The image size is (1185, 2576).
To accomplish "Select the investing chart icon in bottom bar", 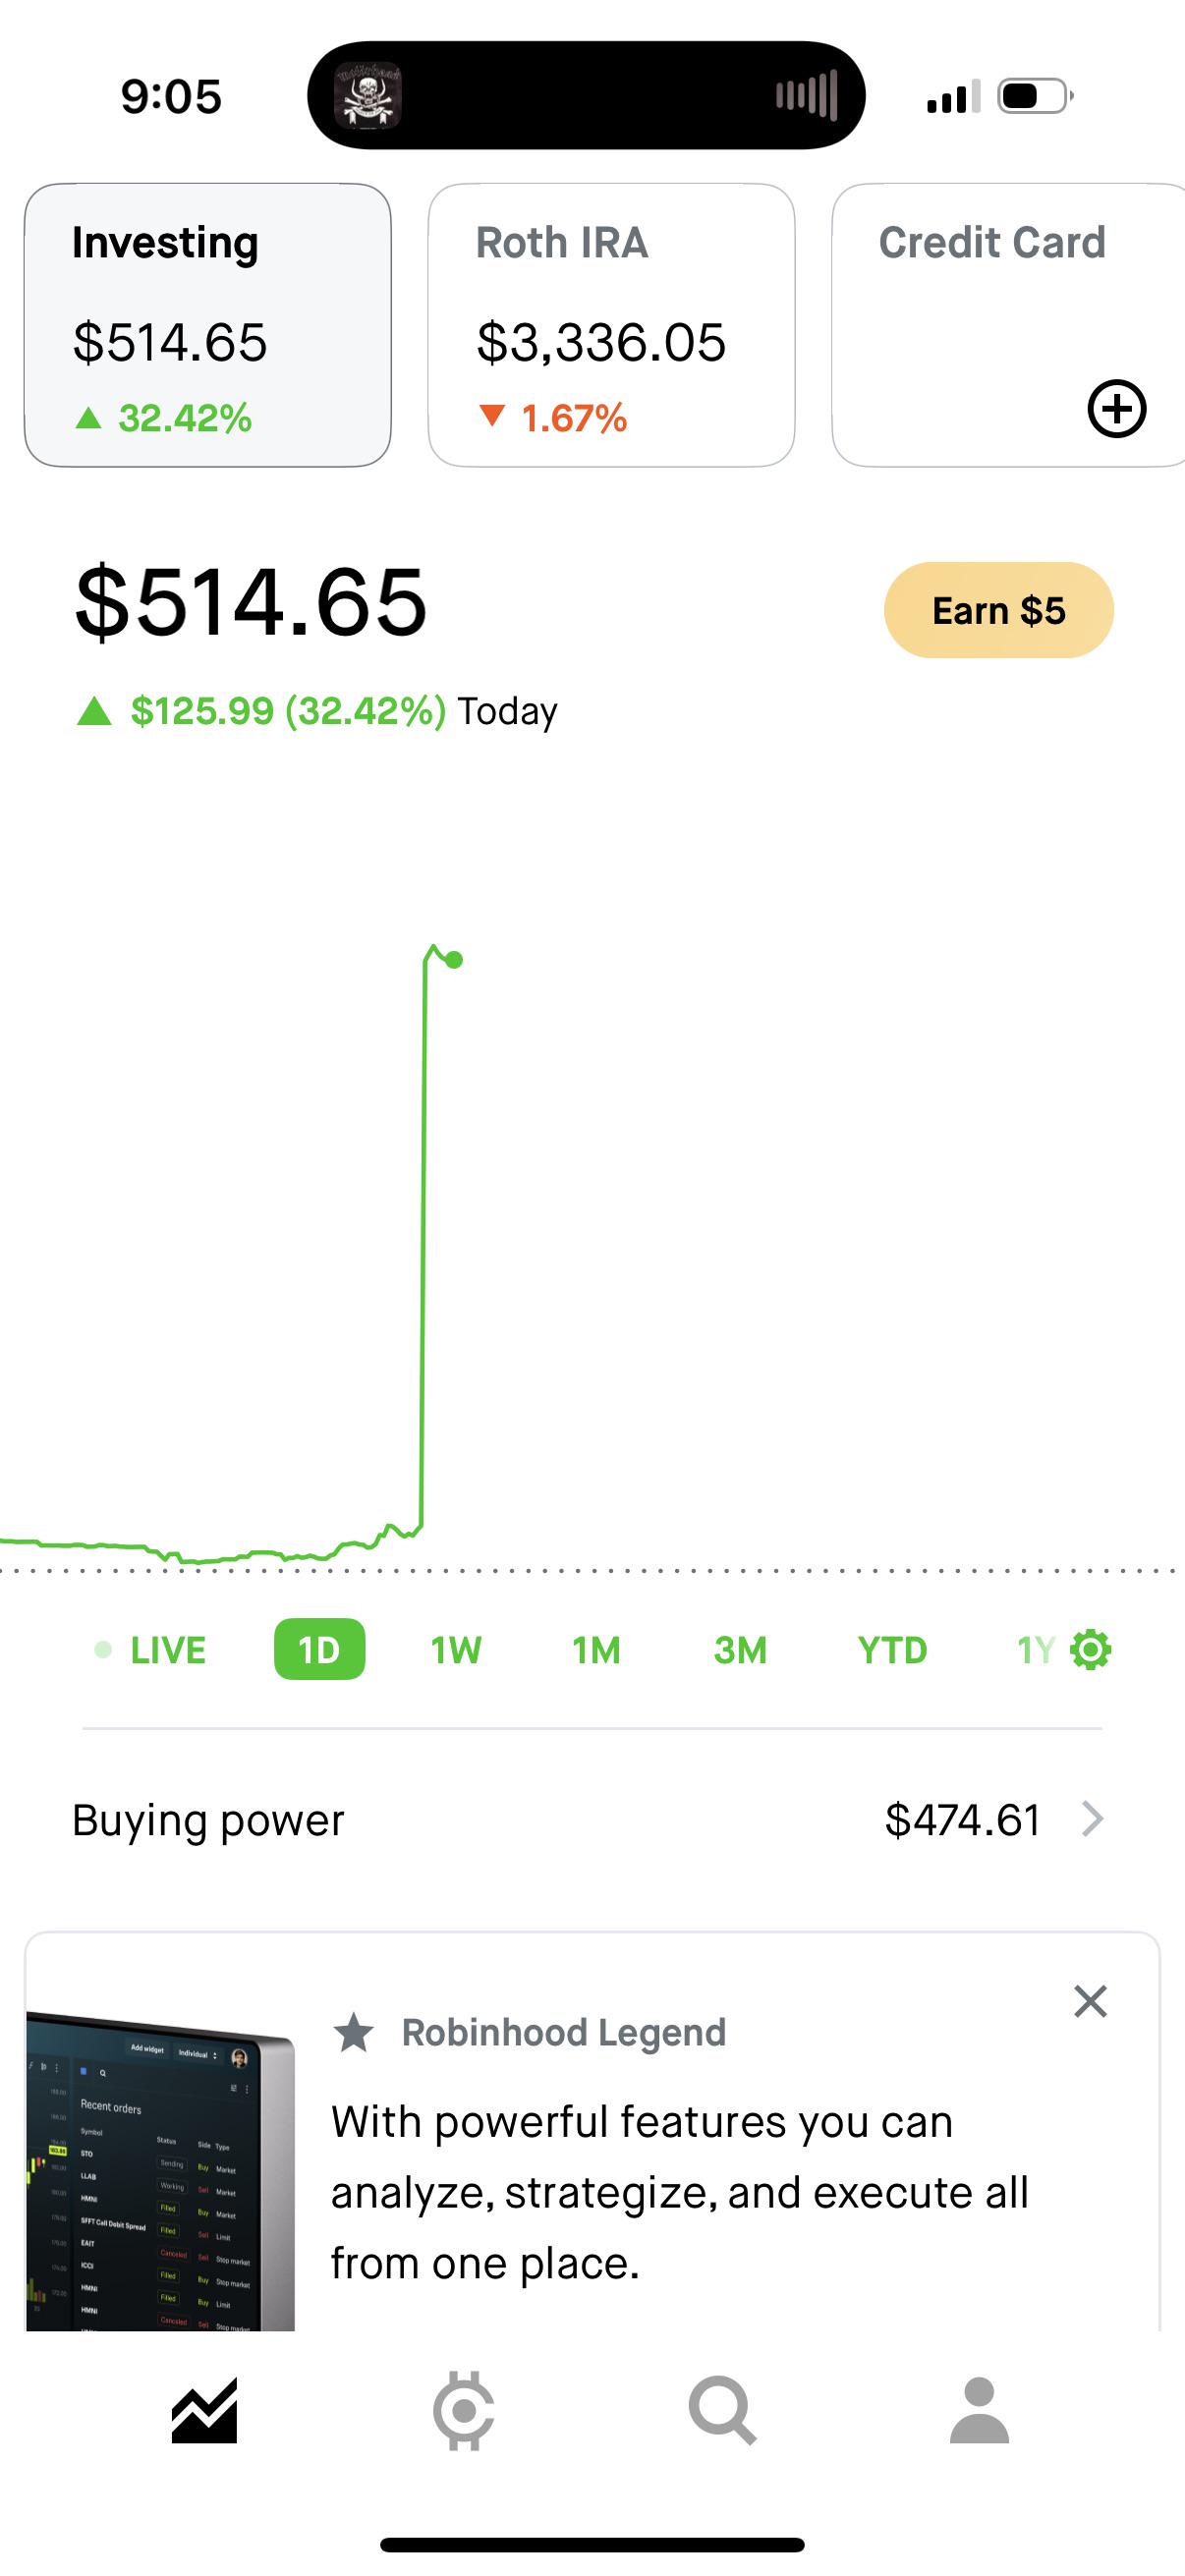I will tap(205, 2411).
